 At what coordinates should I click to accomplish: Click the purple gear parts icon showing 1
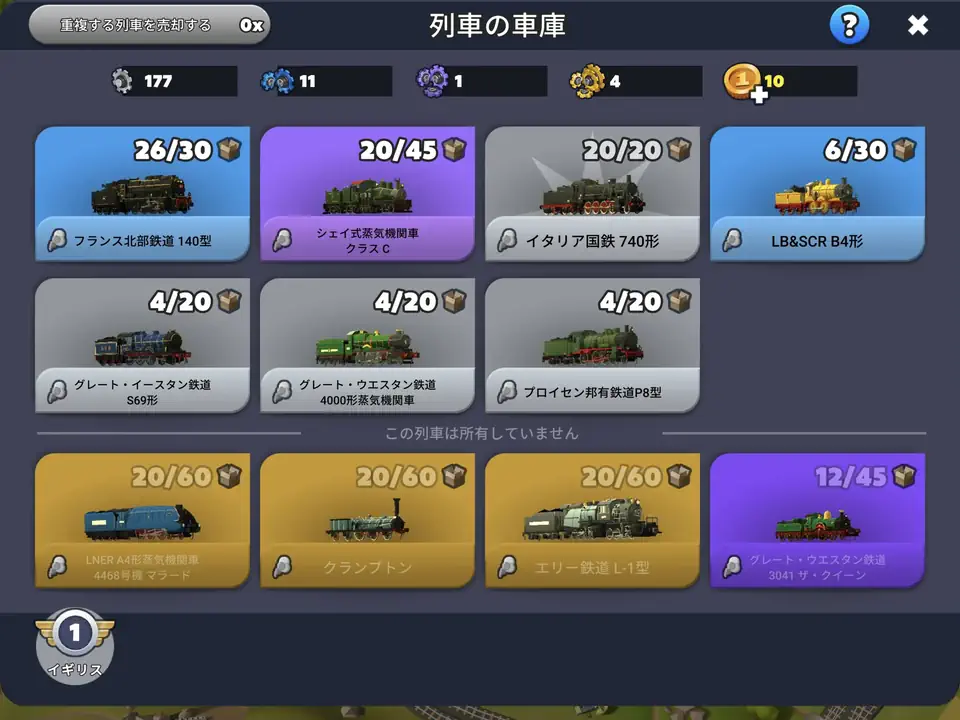(x=432, y=81)
